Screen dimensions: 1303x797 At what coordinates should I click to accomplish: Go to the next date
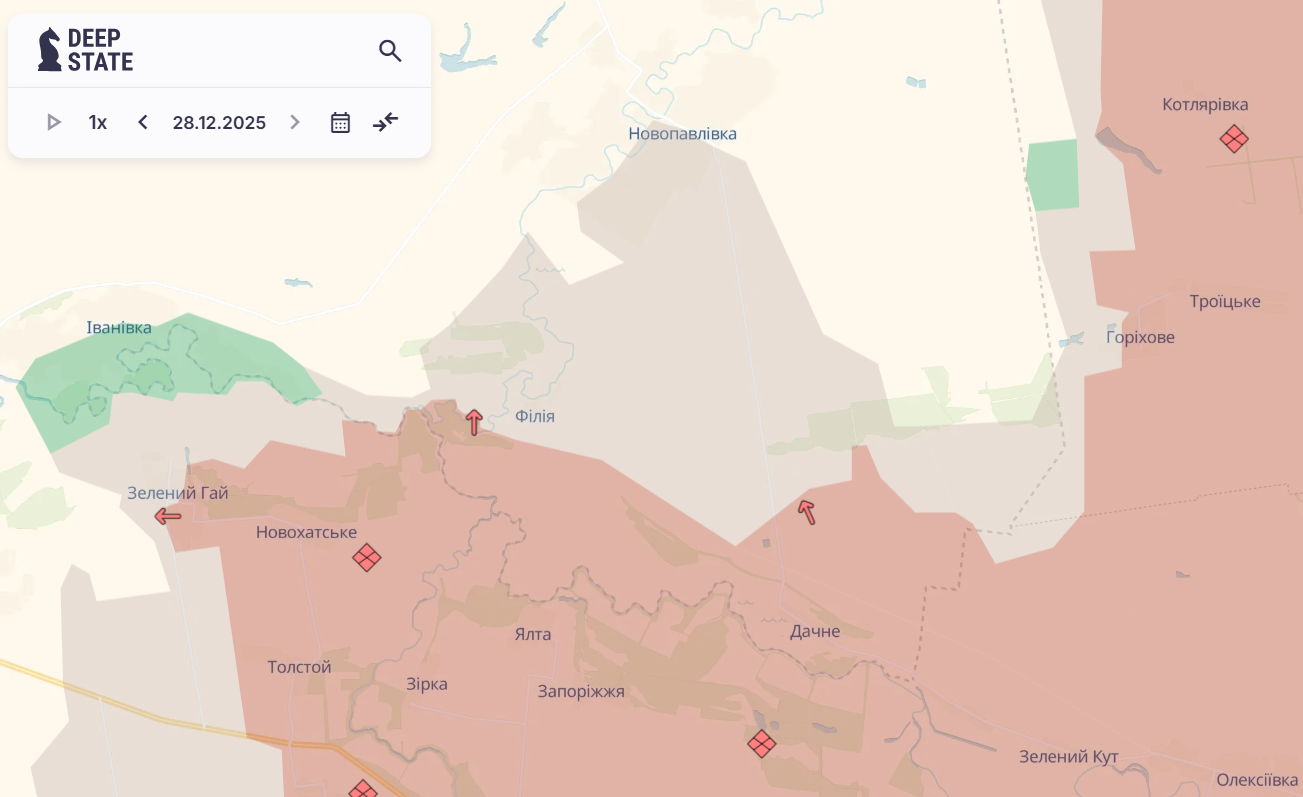295,122
